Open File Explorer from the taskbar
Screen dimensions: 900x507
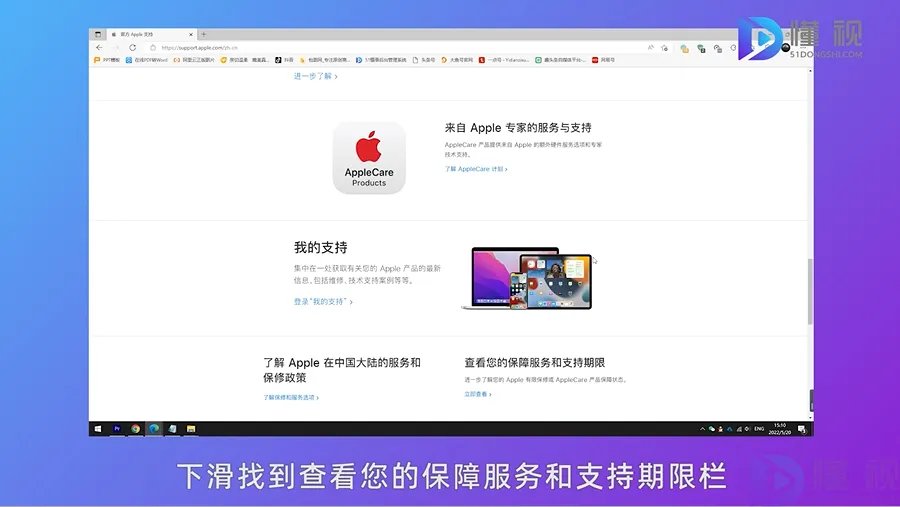pos(191,429)
